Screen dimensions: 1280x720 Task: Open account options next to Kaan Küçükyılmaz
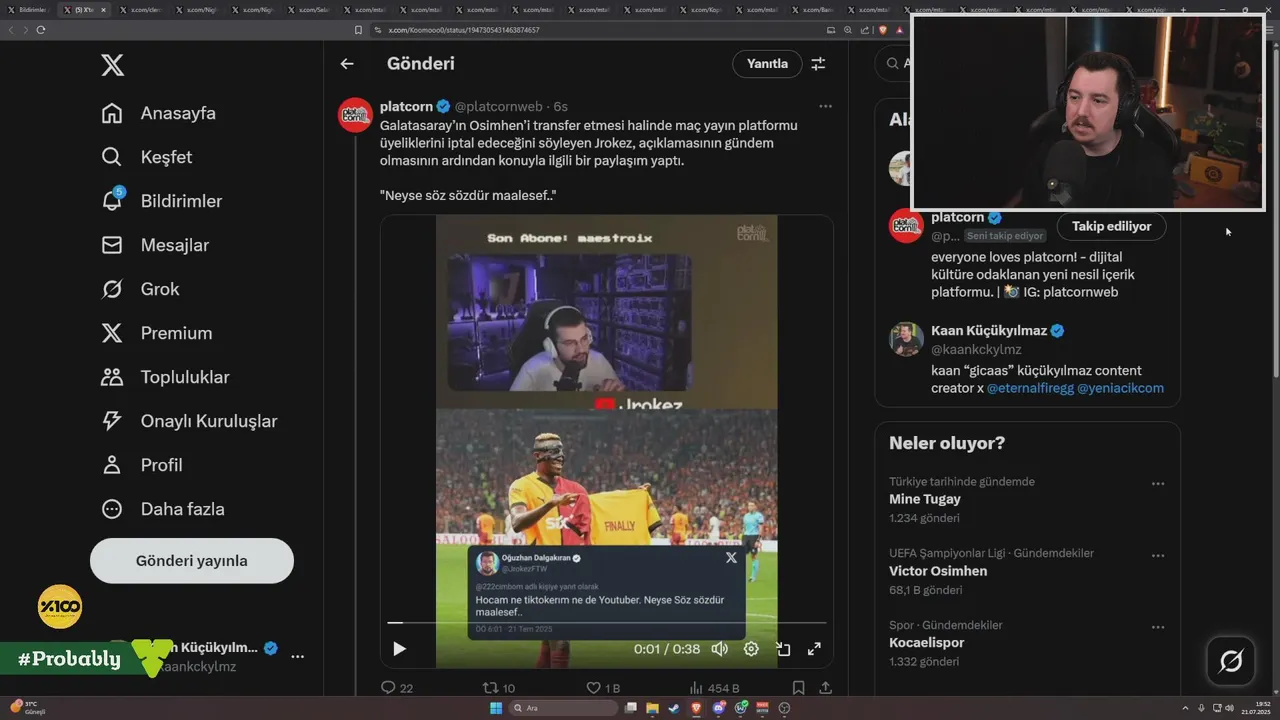pos(297,657)
